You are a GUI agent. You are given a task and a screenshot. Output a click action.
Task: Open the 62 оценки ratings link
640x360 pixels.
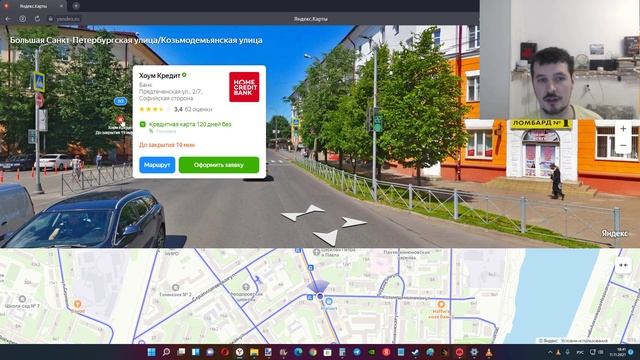tap(198, 109)
